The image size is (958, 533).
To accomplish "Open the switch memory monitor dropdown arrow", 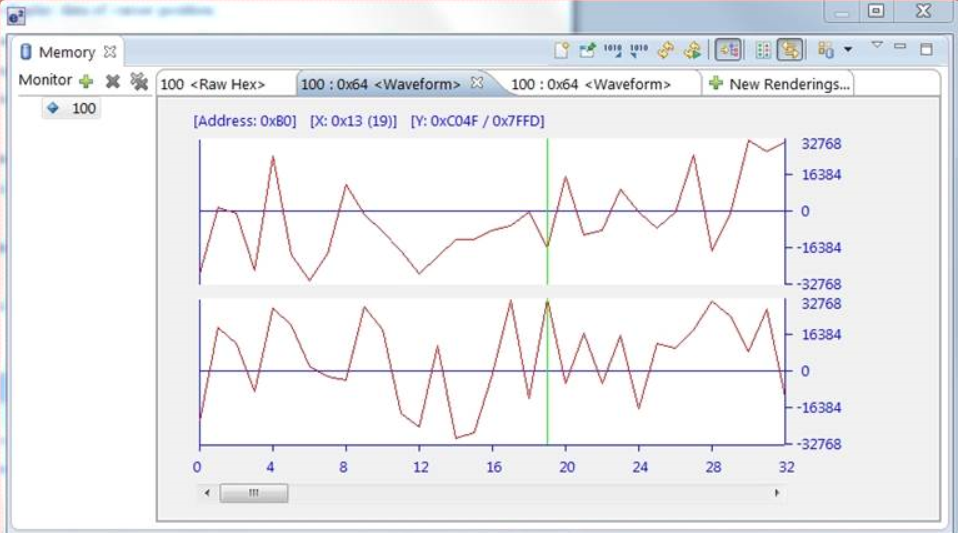I will [848, 50].
